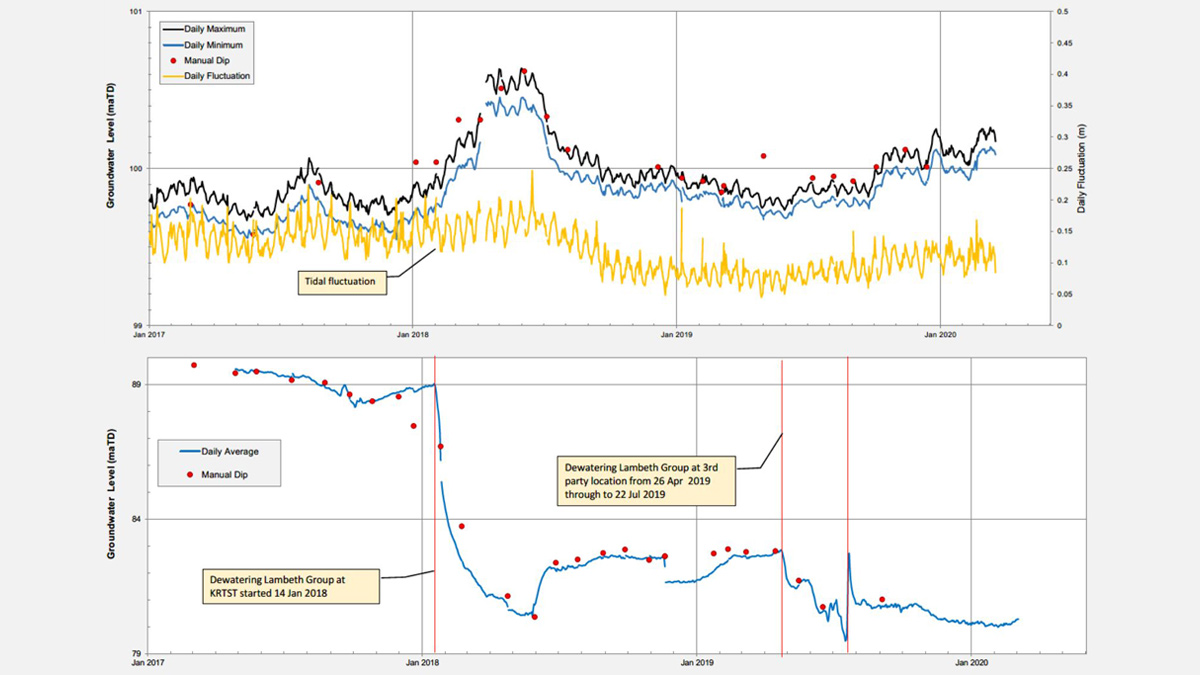Click the 84 tick label on the bottom chart

(x=137, y=519)
